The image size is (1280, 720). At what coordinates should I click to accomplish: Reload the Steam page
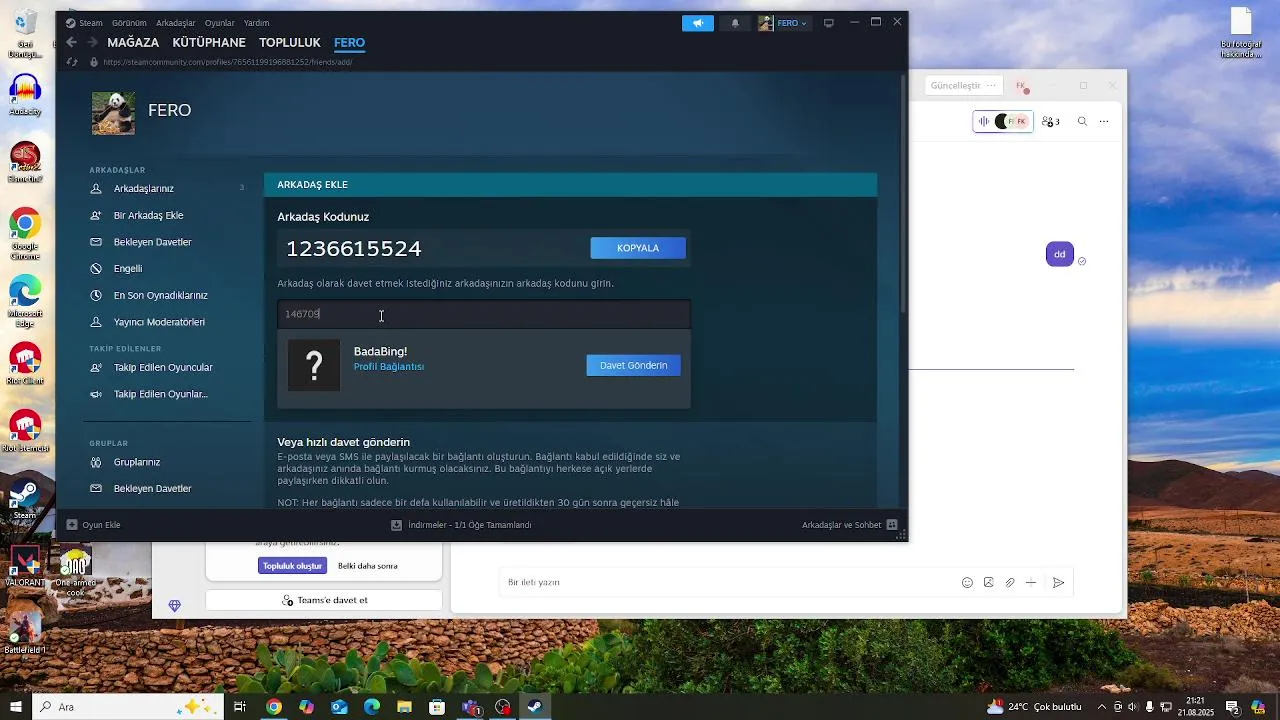[x=71, y=62]
